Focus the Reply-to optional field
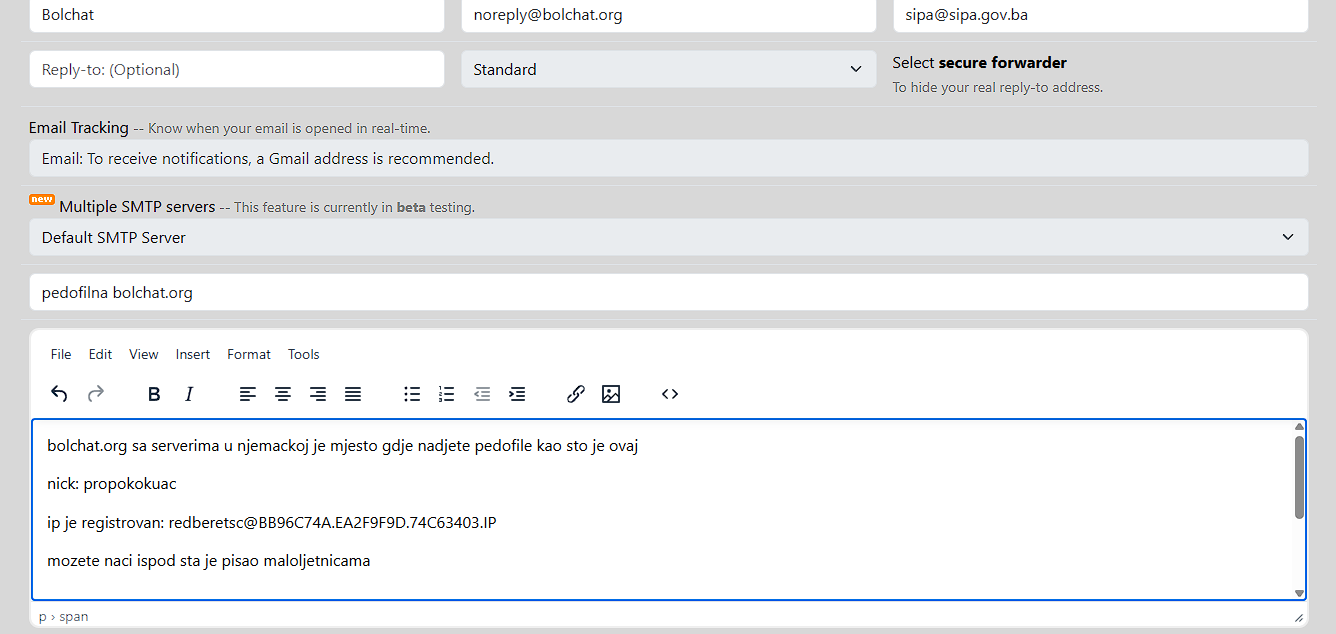Screen dimensions: 1336x634 [237, 69]
